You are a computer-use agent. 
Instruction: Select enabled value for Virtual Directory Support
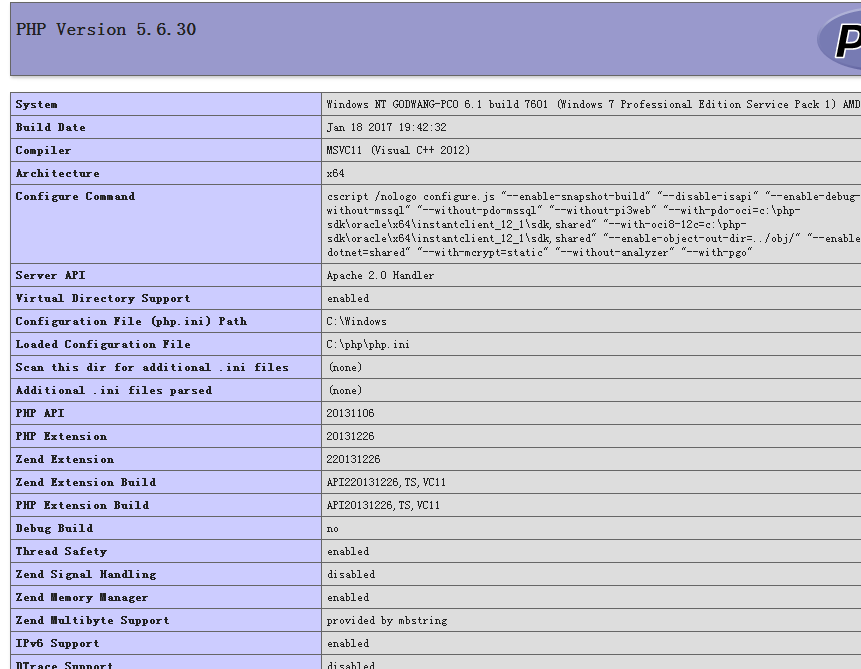[x=348, y=299]
